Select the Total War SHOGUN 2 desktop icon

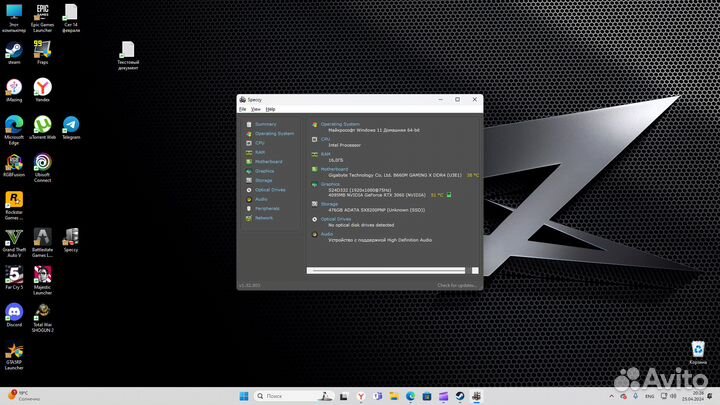point(42,318)
